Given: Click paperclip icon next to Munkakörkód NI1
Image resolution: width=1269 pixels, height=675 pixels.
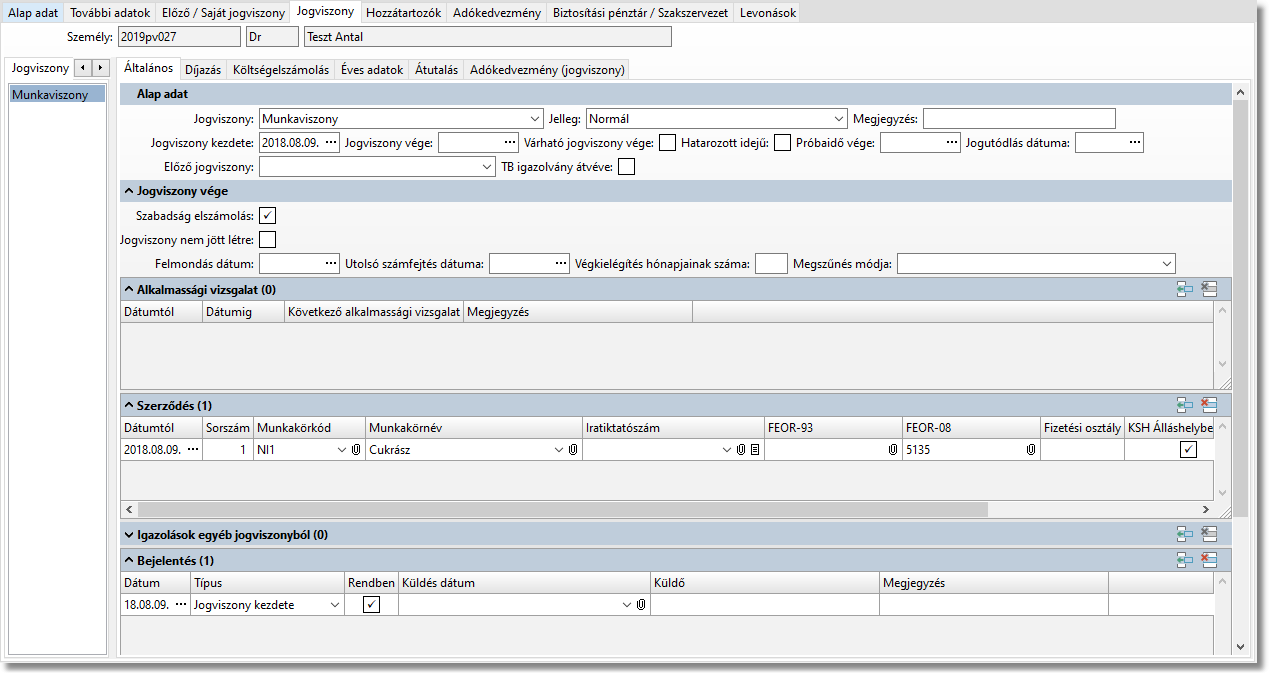Looking at the screenshot, I should coord(356,450).
